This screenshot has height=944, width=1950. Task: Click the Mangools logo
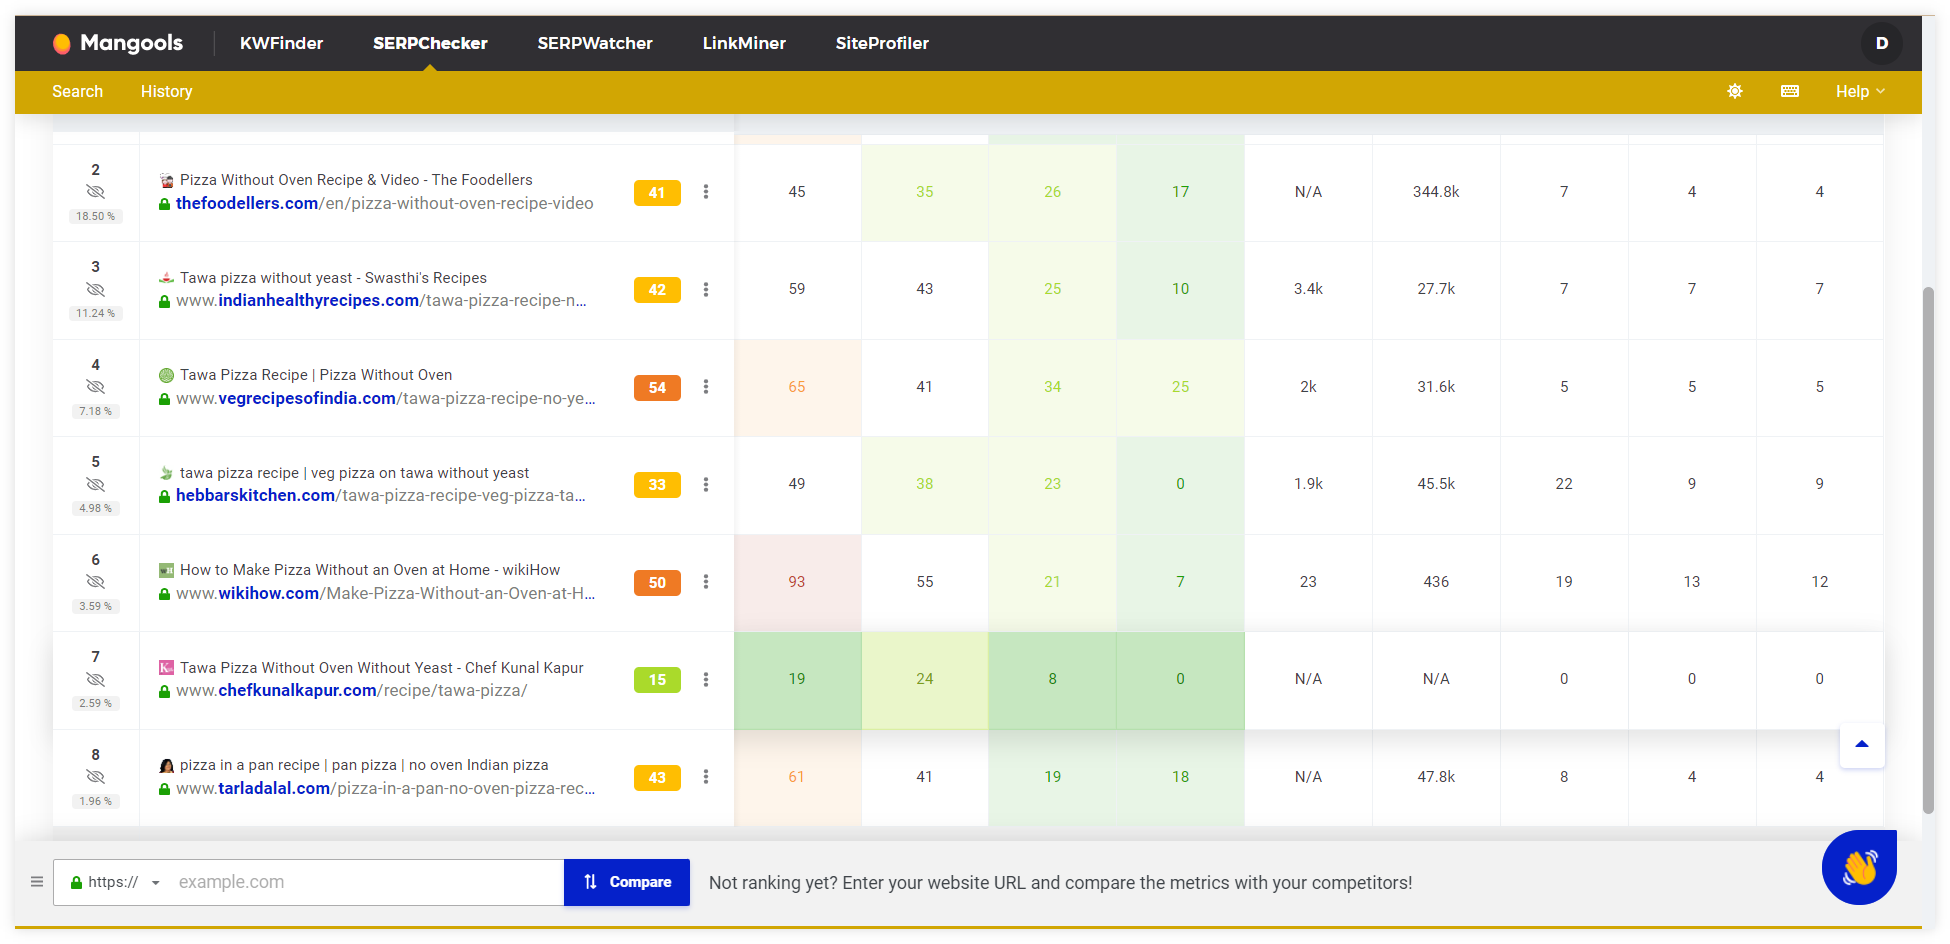pyautogui.click(x=118, y=43)
